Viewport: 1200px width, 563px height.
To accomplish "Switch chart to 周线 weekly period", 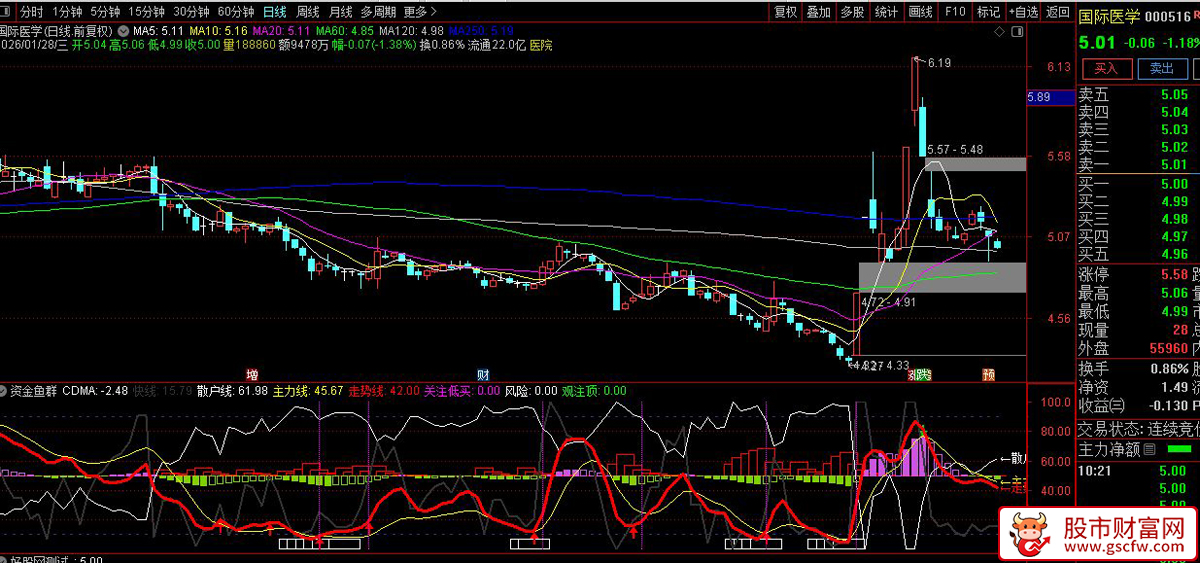I will tap(308, 12).
